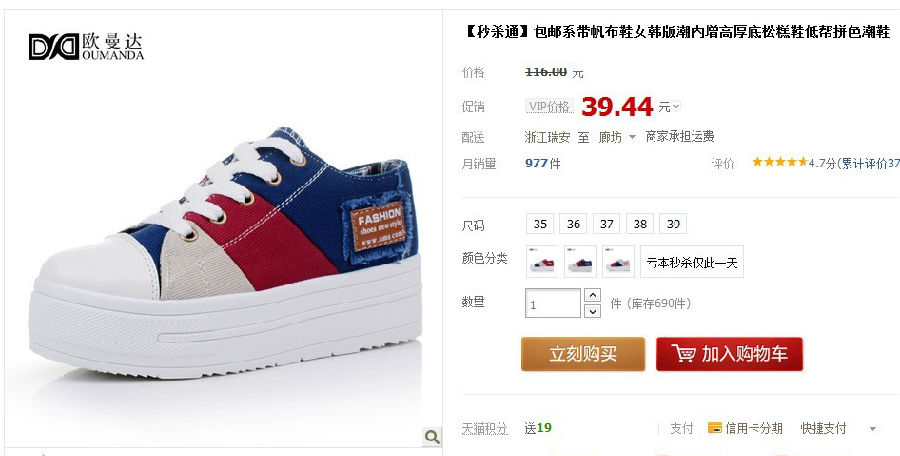Increase quantity with the up arrow

pos(592,295)
